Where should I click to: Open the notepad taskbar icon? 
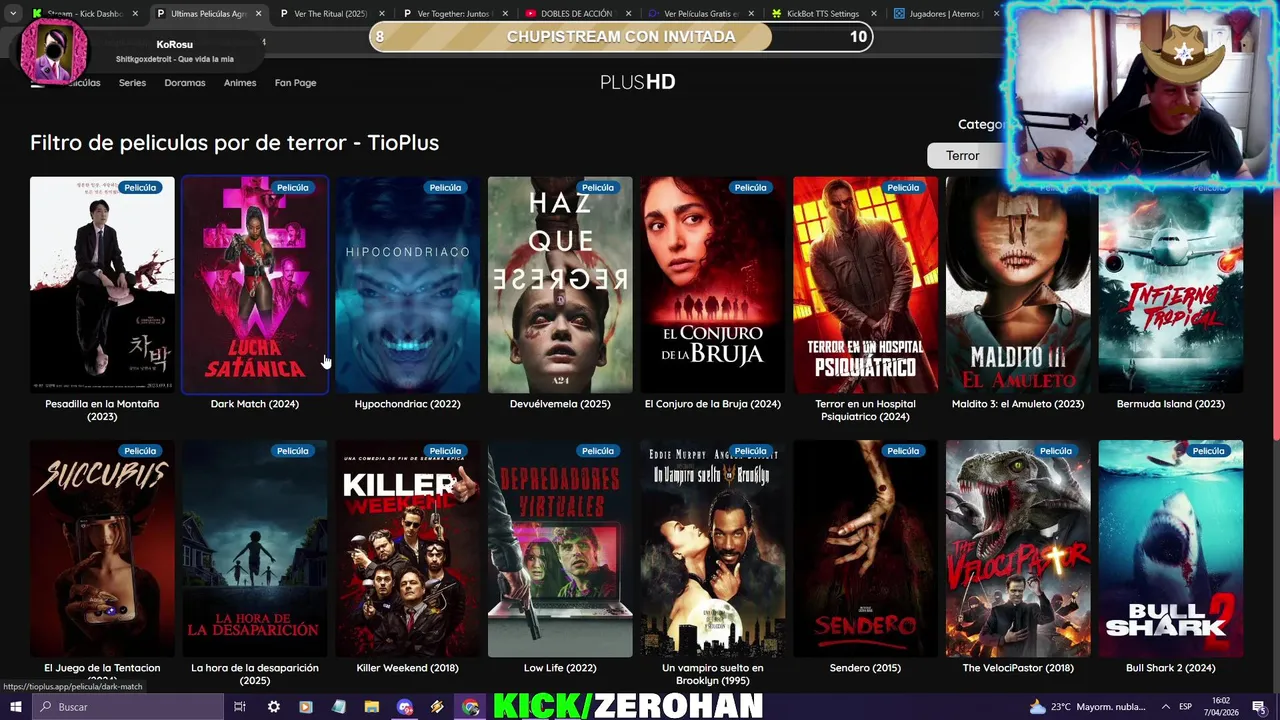click(339, 706)
